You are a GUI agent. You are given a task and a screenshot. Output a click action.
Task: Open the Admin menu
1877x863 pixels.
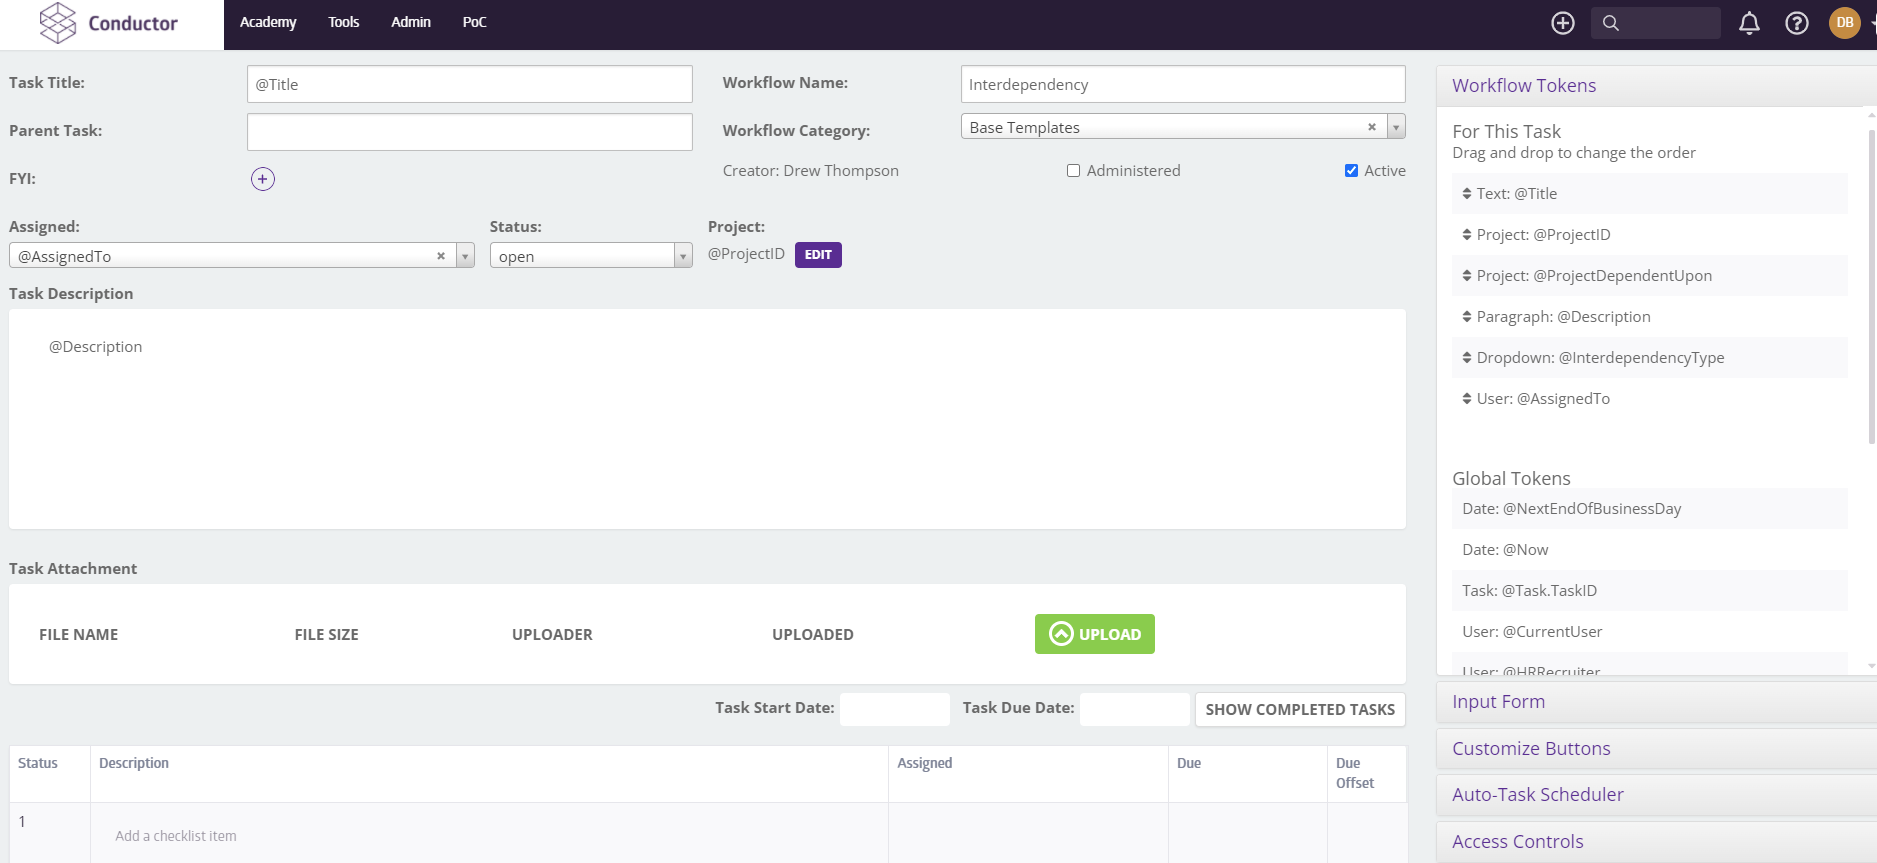click(410, 22)
